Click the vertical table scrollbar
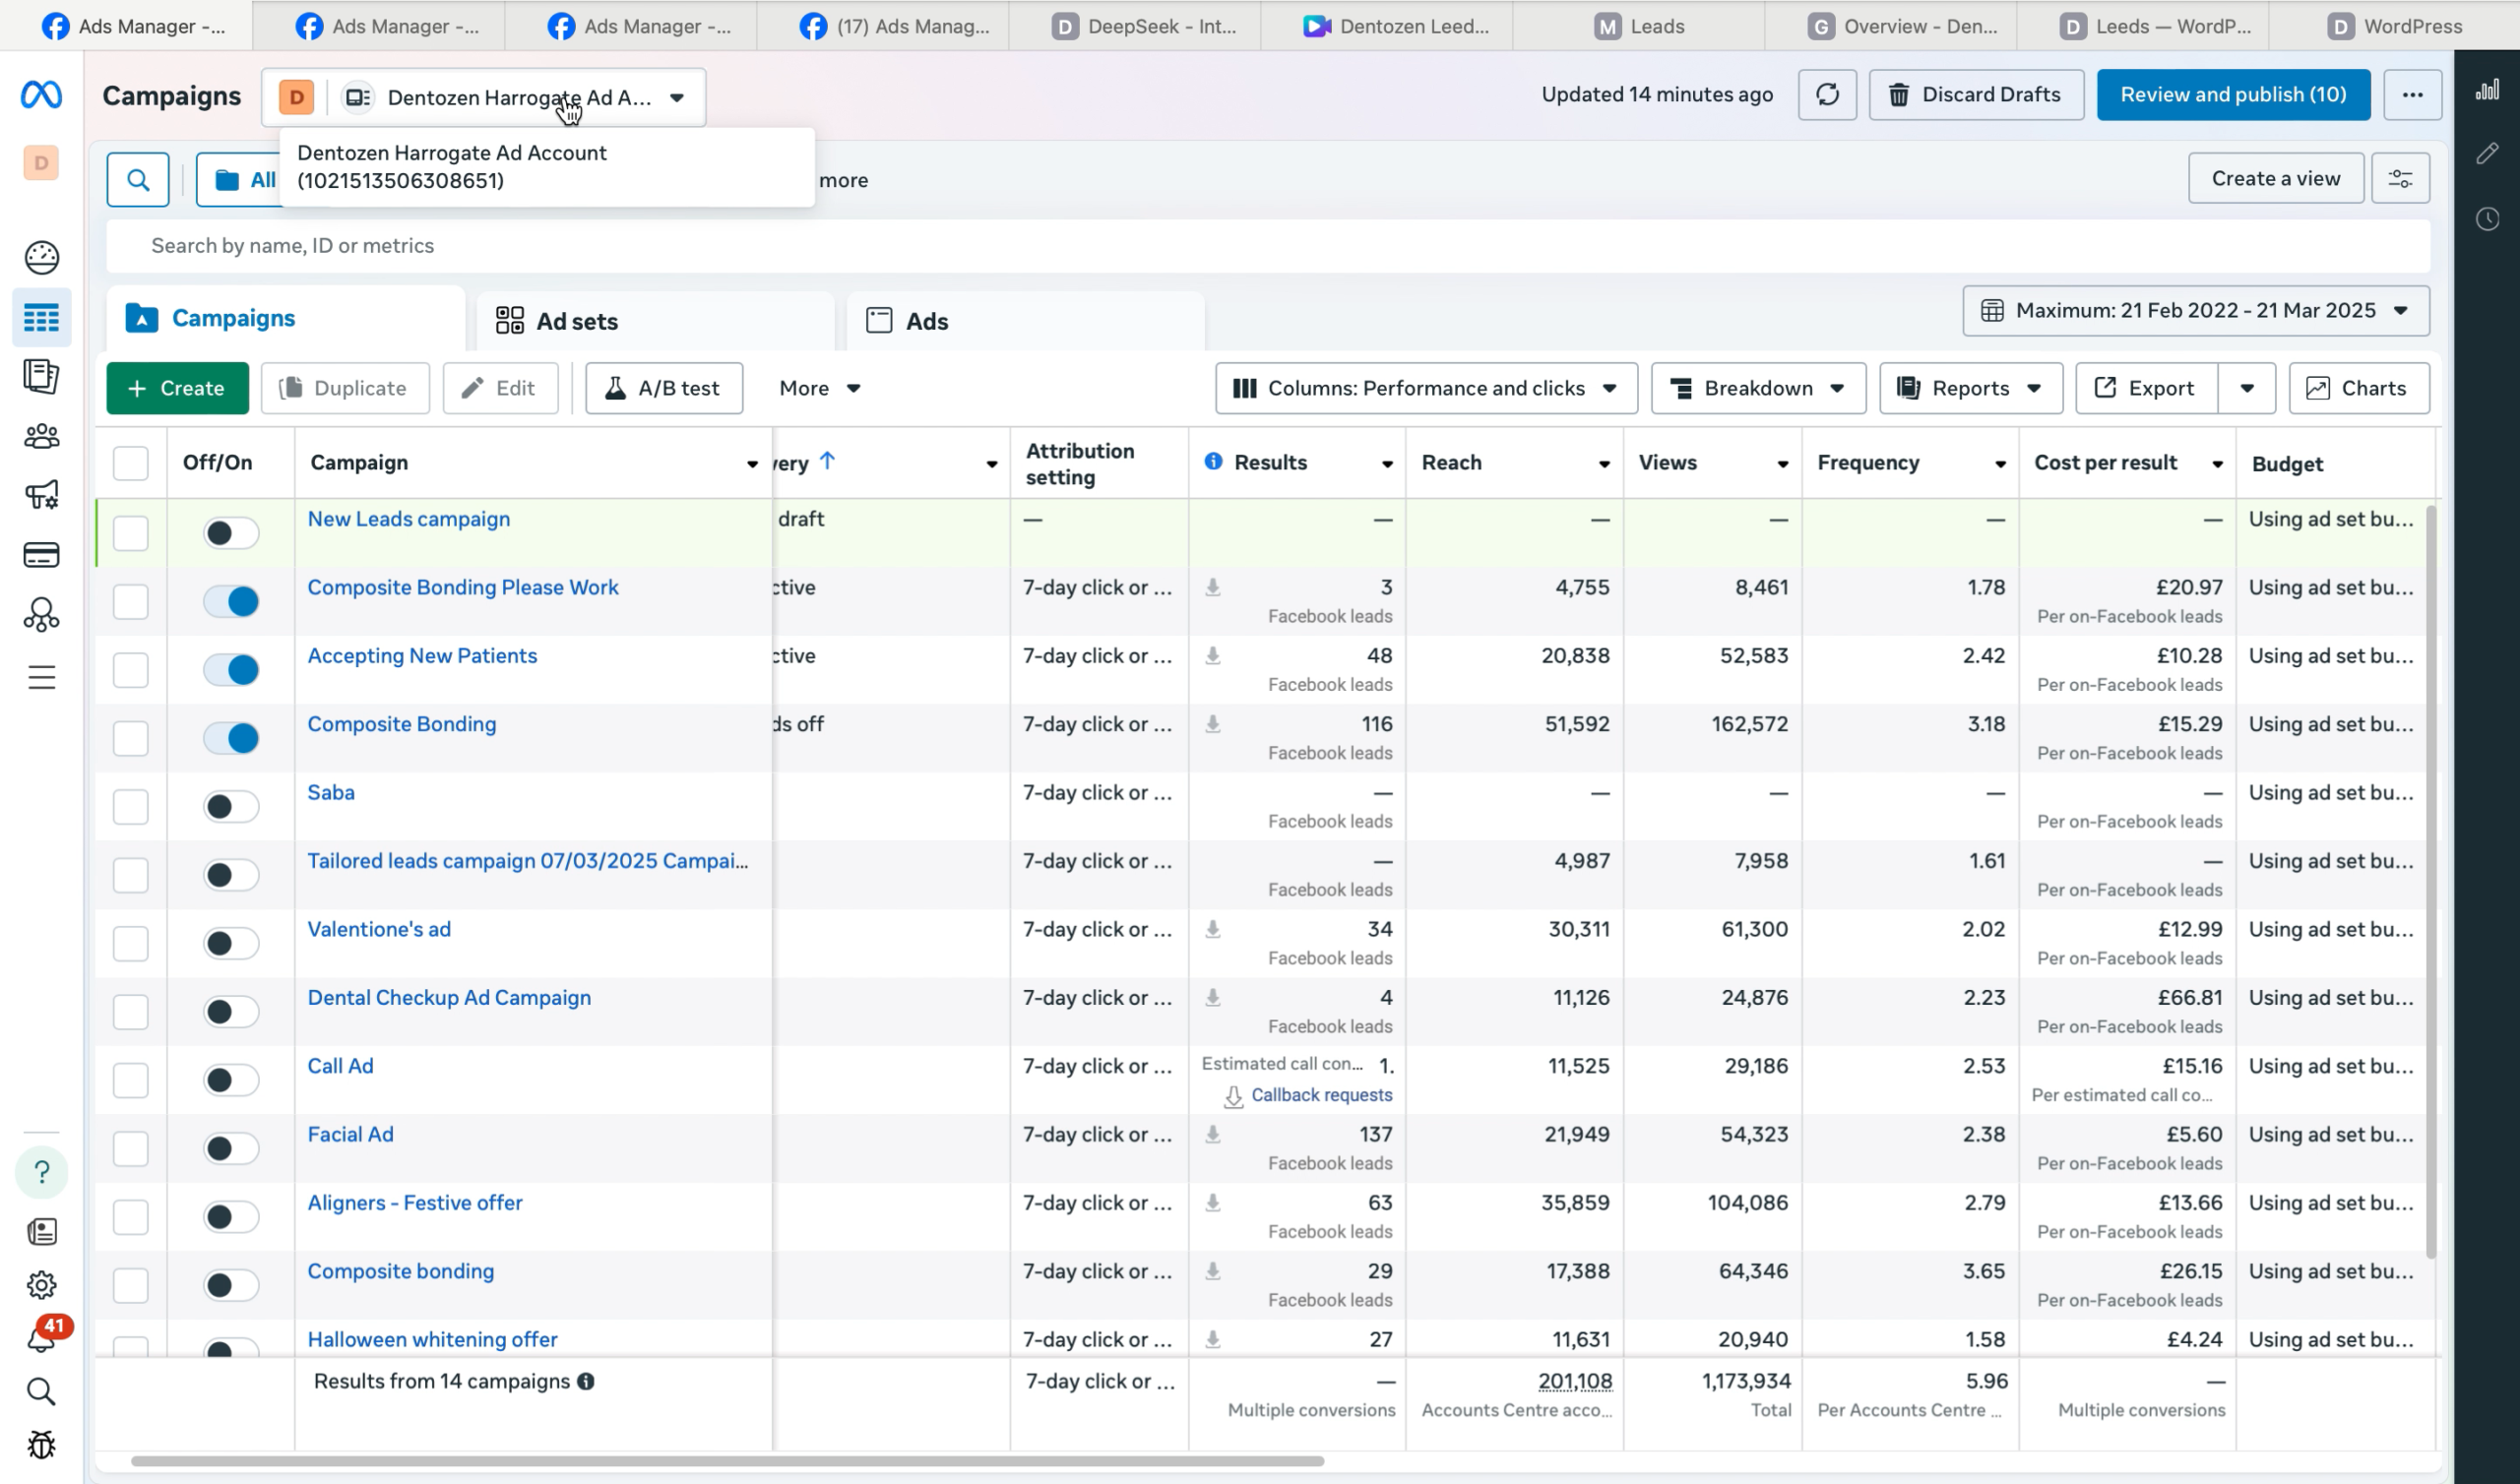Screen dimensions: 2520x1484 pyautogui.click(x=2431, y=880)
